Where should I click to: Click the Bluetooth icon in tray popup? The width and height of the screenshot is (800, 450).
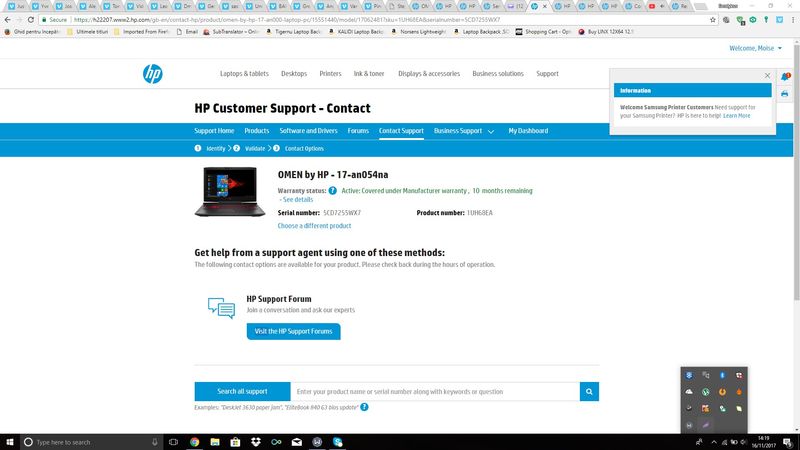(722, 375)
